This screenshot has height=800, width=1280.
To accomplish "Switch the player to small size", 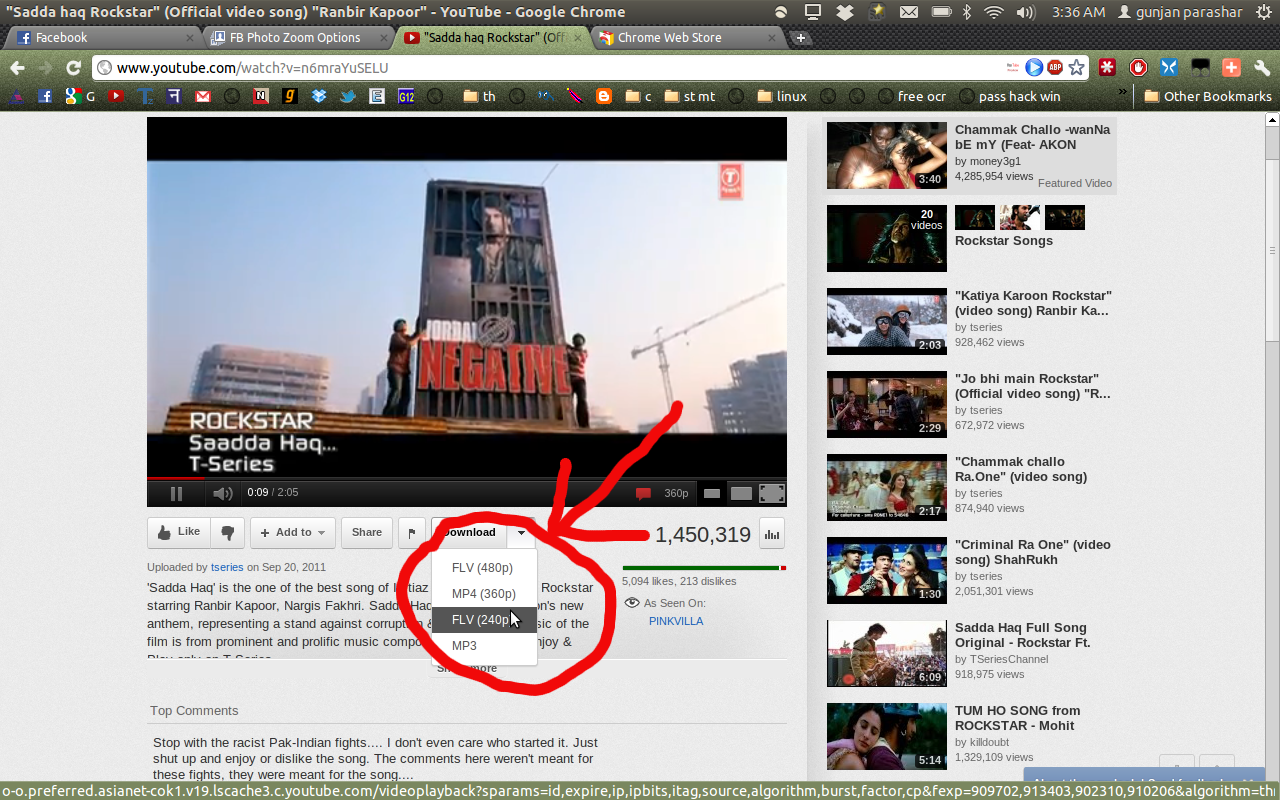I will point(711,493).
